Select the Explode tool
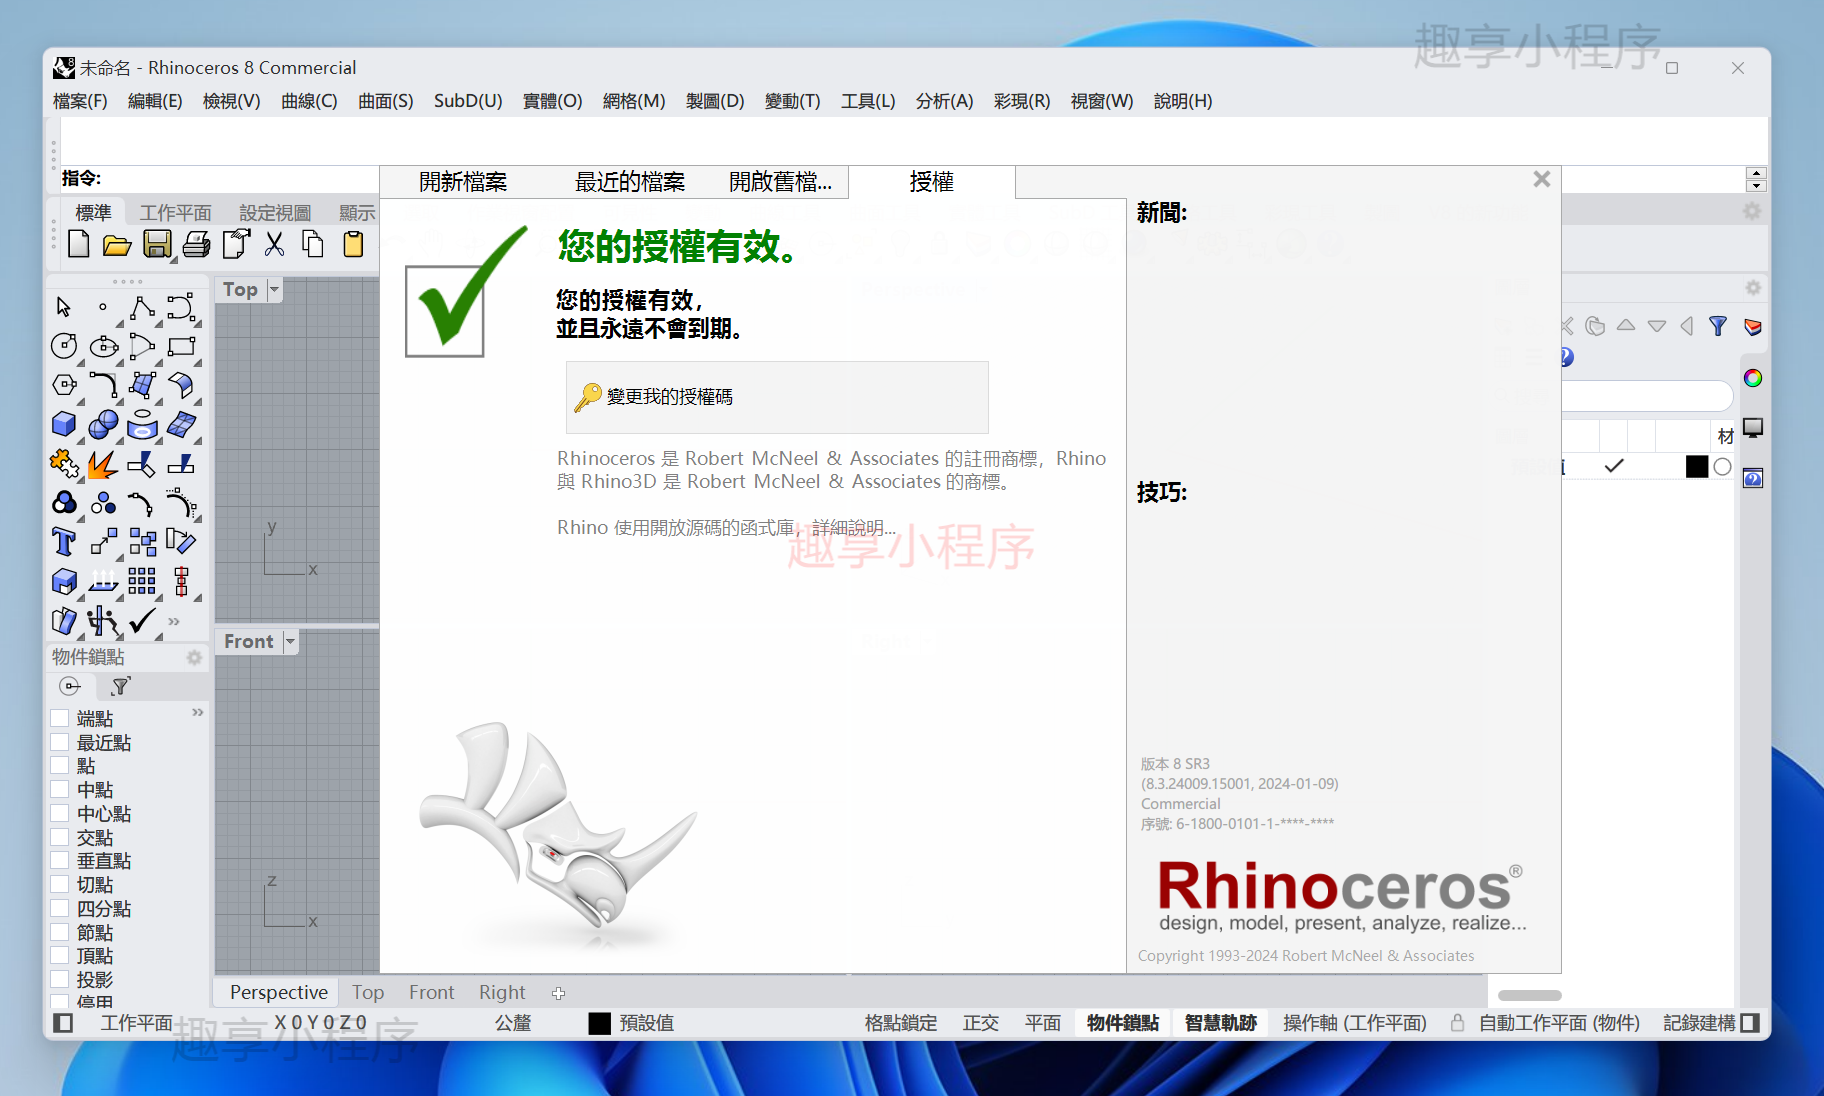1824x1096 pixels. coord(102,464)
